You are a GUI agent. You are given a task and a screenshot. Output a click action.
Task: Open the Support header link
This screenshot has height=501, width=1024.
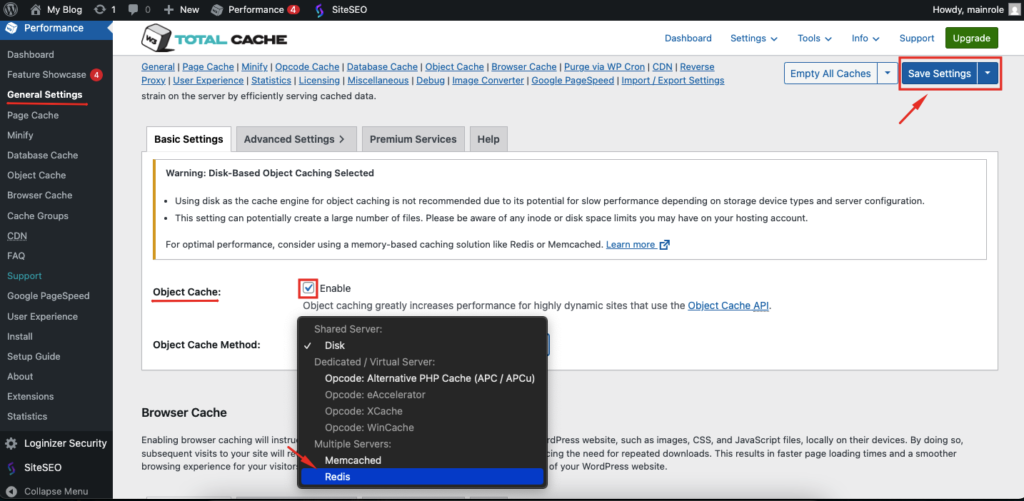tap(916, 38)
